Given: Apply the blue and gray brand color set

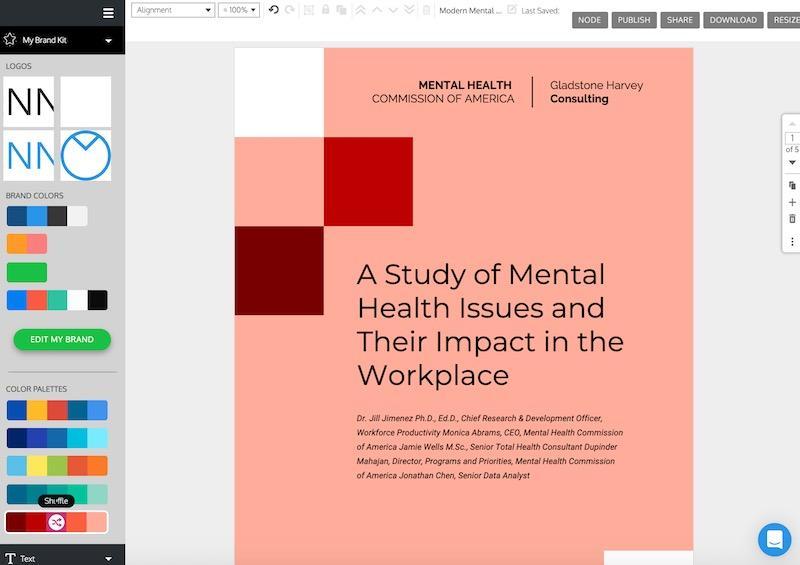Looking at the screenshot, I should tap(47, 216).
